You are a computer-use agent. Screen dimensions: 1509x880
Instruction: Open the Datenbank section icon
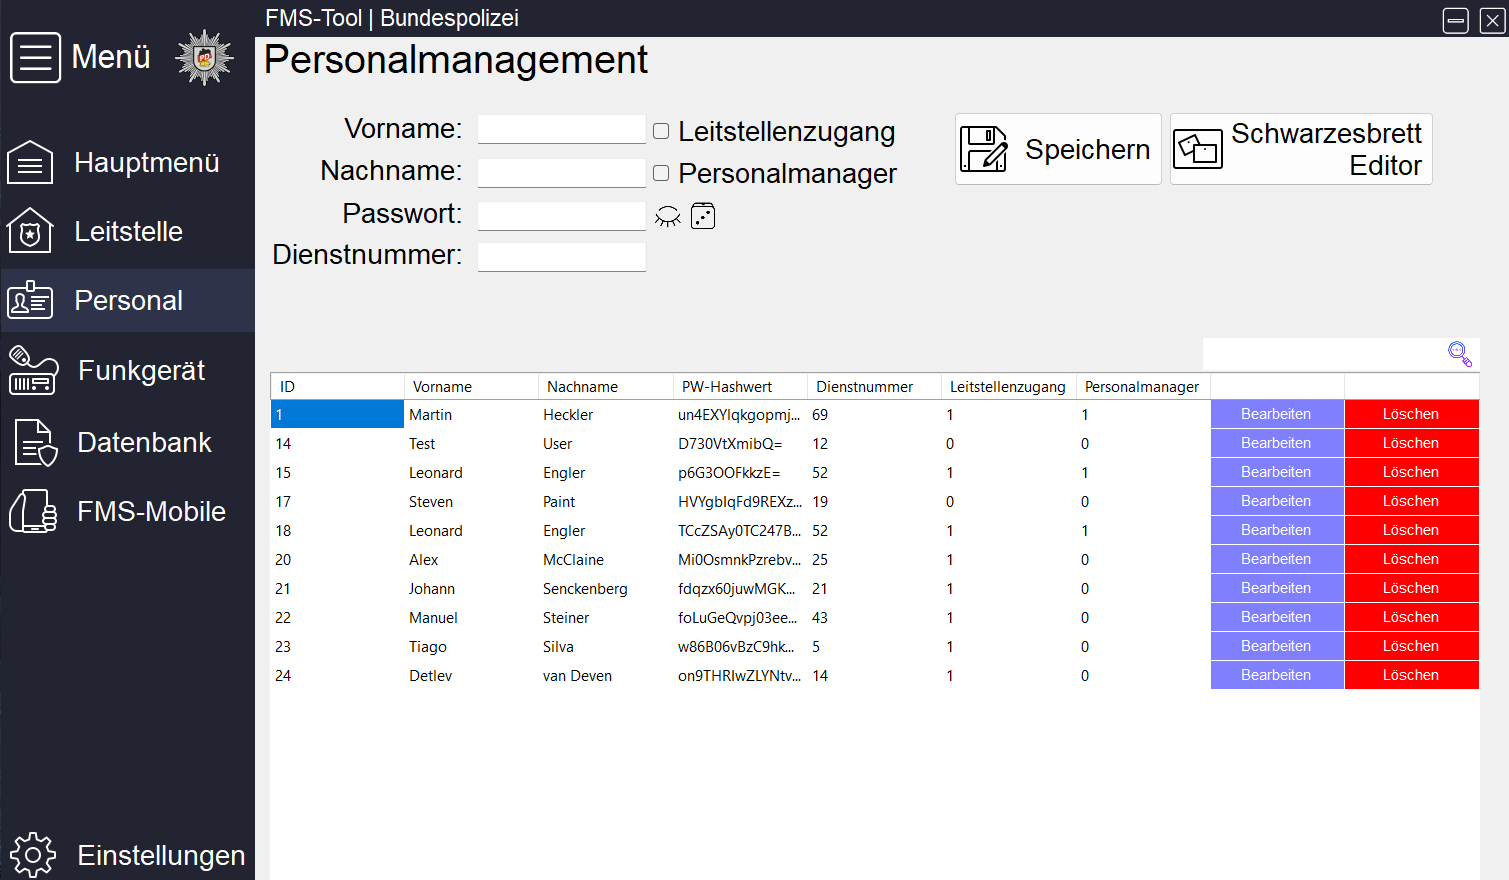coord(35,443)
